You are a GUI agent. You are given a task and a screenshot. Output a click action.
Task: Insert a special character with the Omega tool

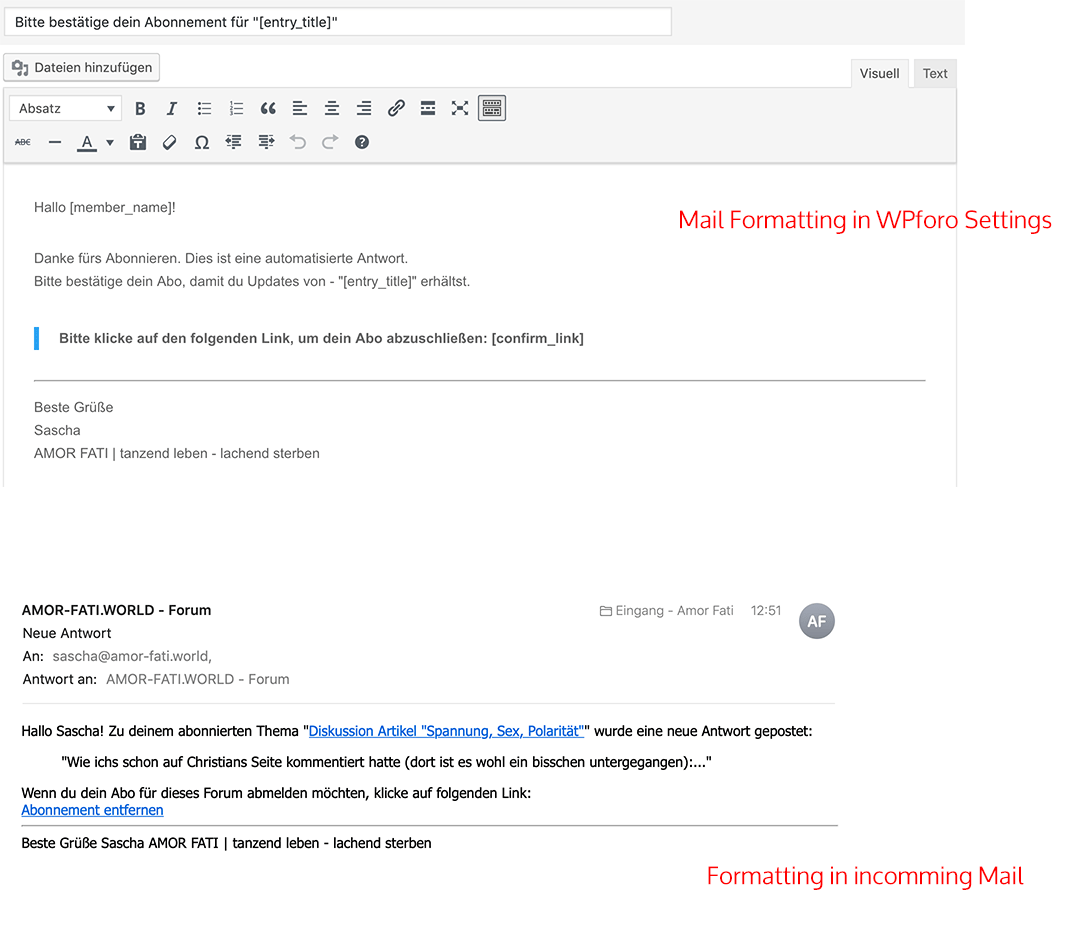(x=201, y=142)
